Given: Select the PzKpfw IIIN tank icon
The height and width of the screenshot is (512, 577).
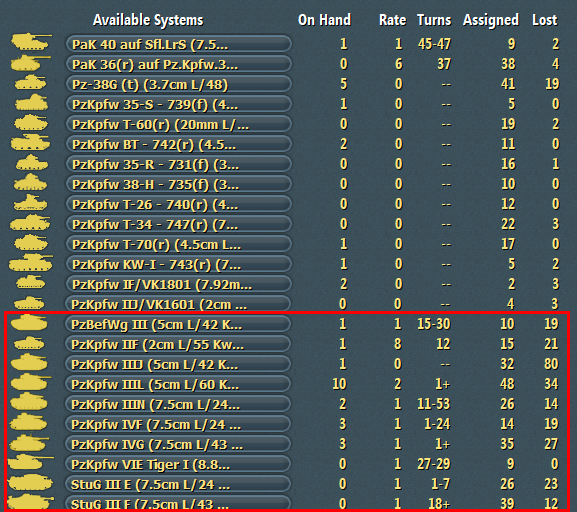Looking at the screenshot, I should tap(29, 402).
